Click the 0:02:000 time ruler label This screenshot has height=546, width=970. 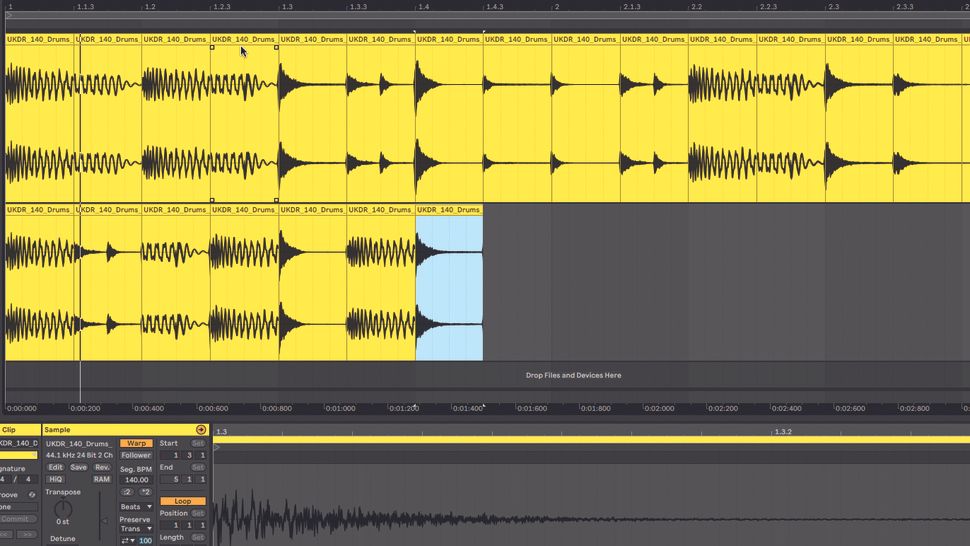coord(659,408)
